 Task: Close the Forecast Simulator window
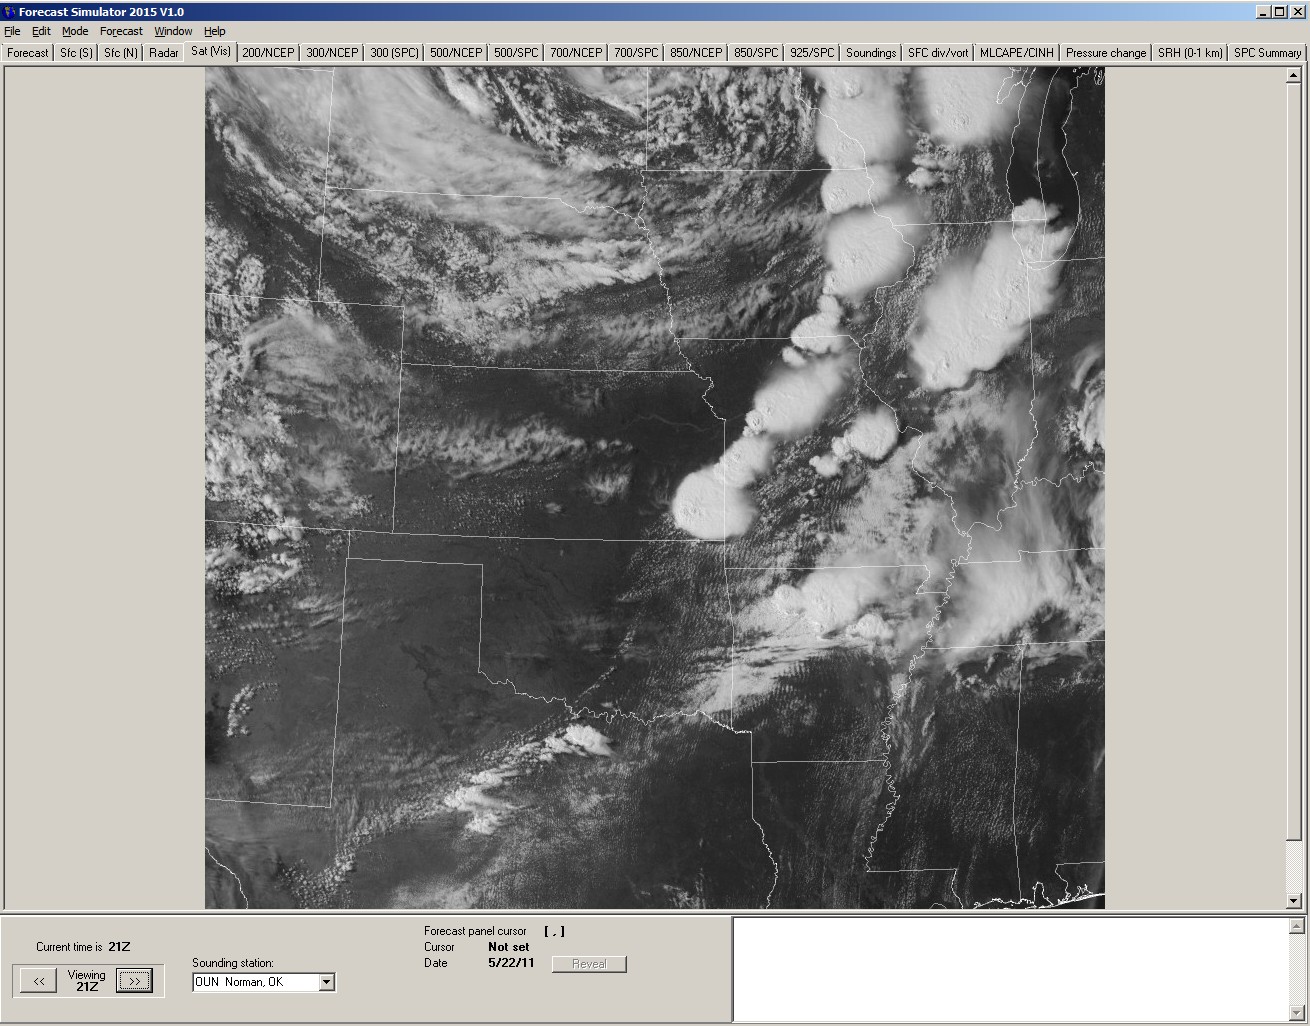click(1297, 12)
